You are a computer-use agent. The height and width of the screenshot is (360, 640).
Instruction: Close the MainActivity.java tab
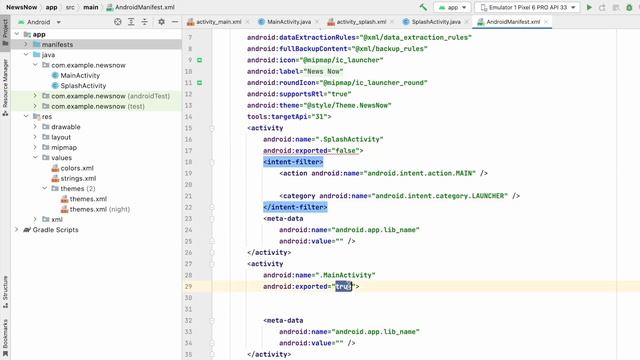click(317, 22)
